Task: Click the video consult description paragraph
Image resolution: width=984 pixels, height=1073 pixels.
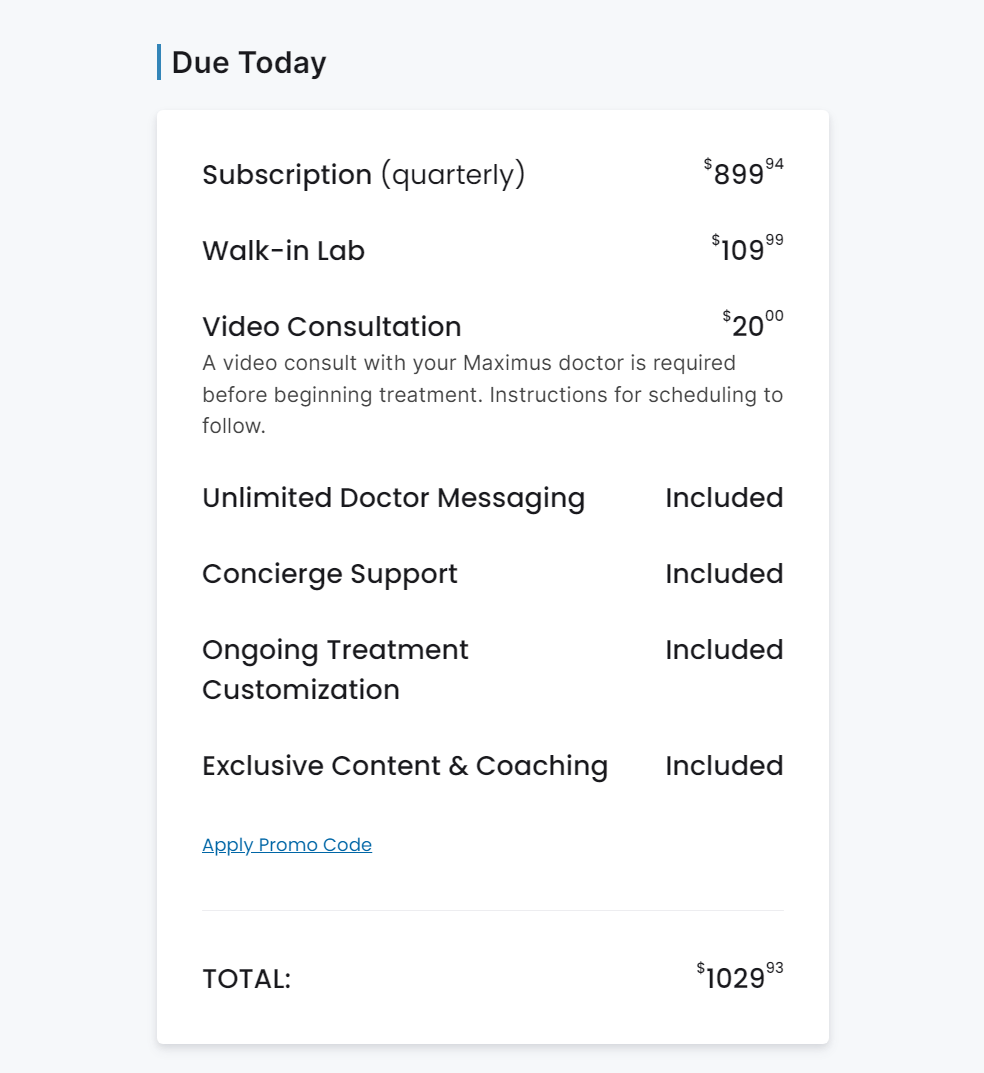Action: (492, 394)
